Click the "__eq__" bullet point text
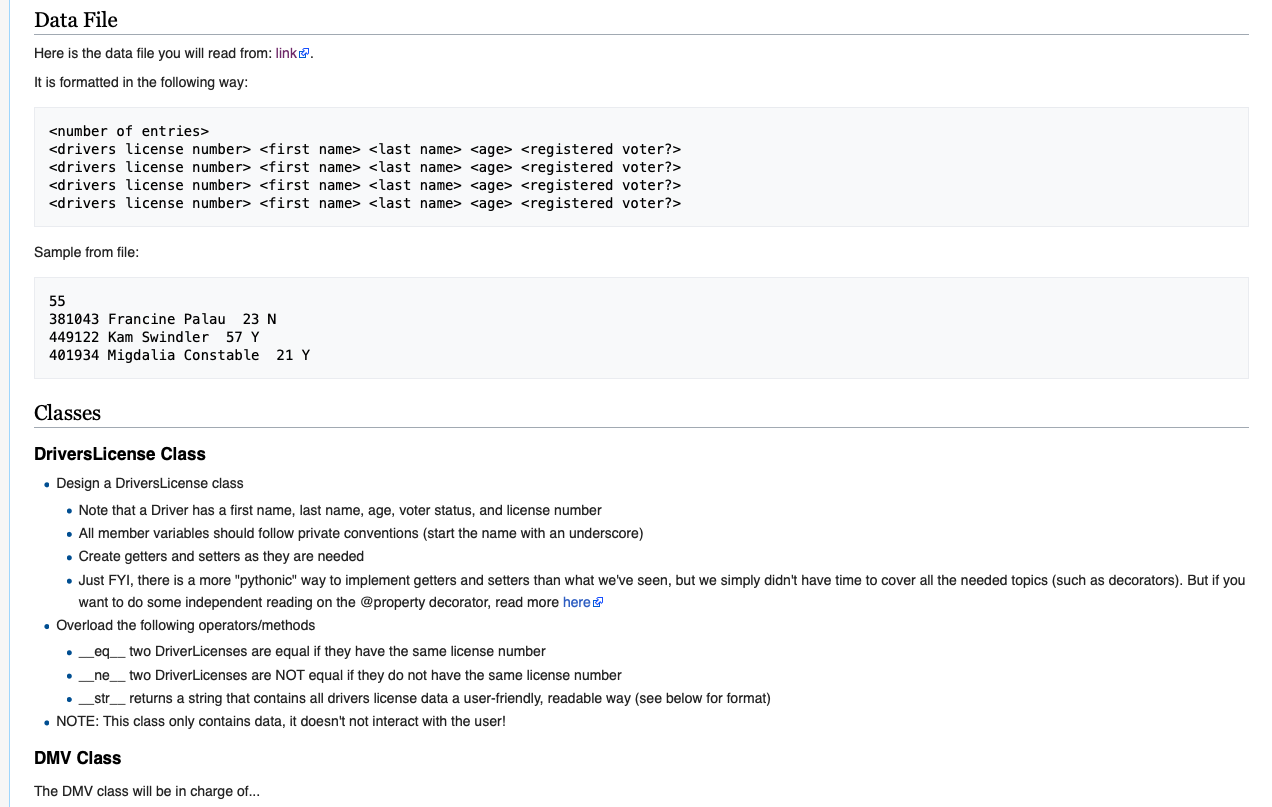Viewport: 1272px width, 807px height. point(312,651)
